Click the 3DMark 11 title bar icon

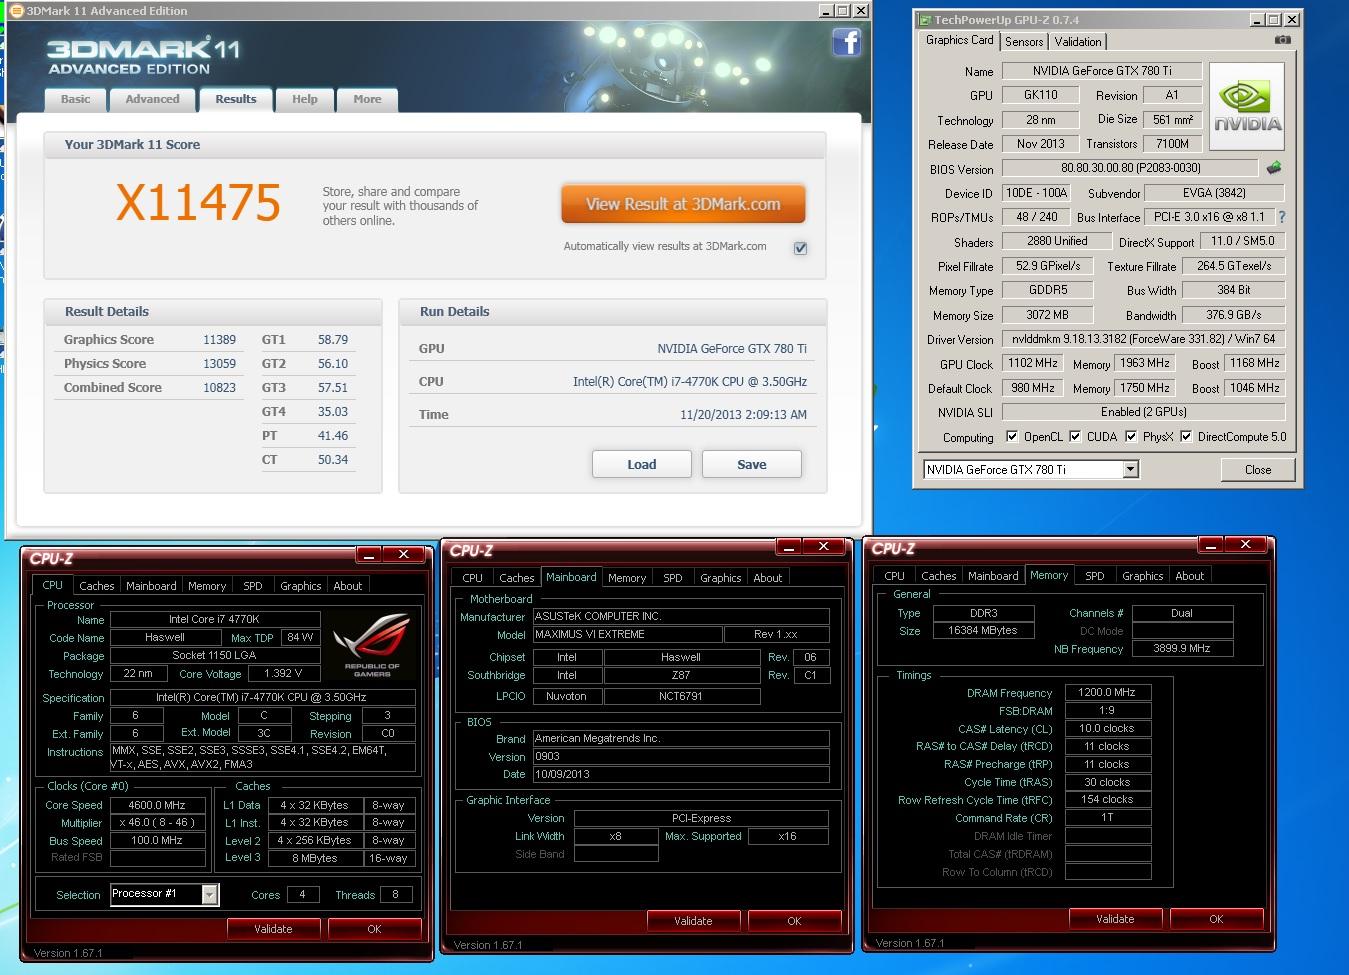point(15,11)
